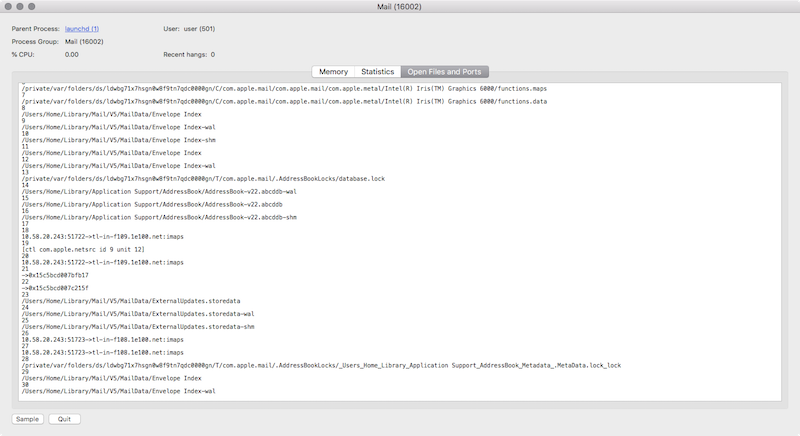
Task: Click the AddressBook-v22.abcddb-shm file entry
Action: pyautogui.click(x=158, y=217)
